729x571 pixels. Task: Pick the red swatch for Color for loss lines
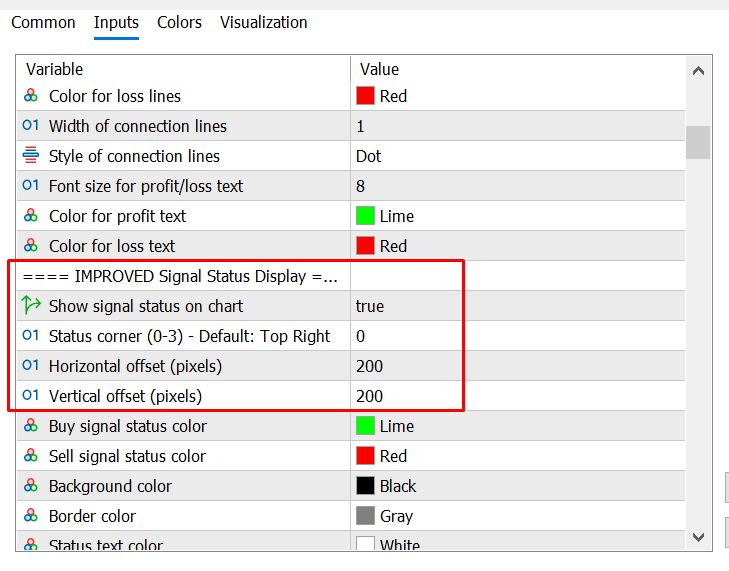tap(365, 96)
